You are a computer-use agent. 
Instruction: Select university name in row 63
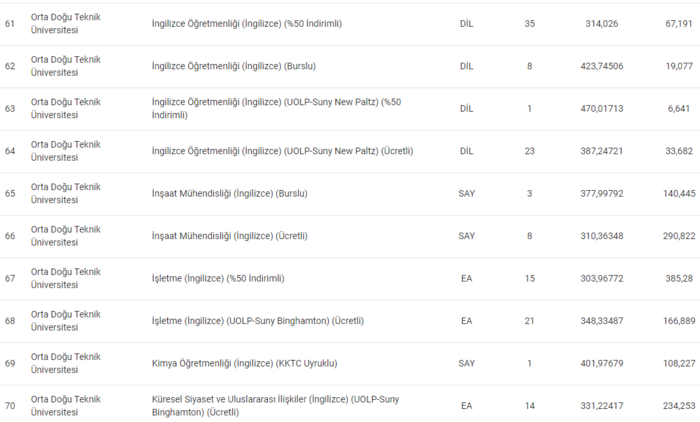coord(66,108)
